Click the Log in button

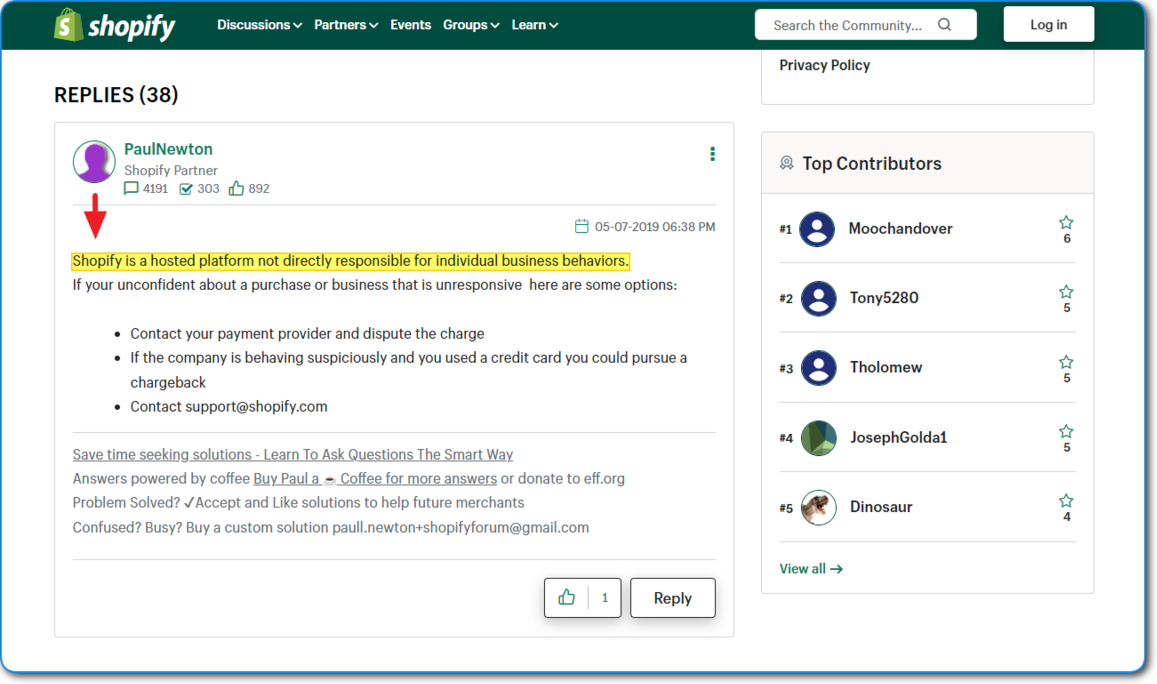1049,24
